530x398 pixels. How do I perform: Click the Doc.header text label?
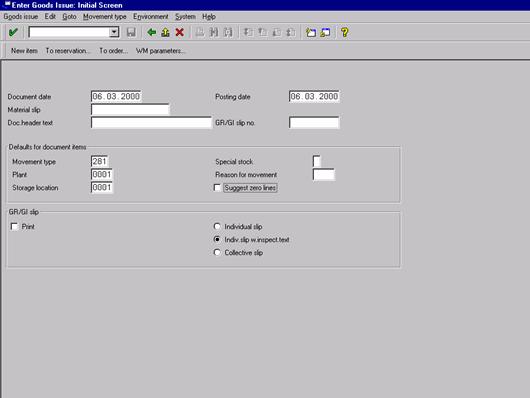point(30,123)
